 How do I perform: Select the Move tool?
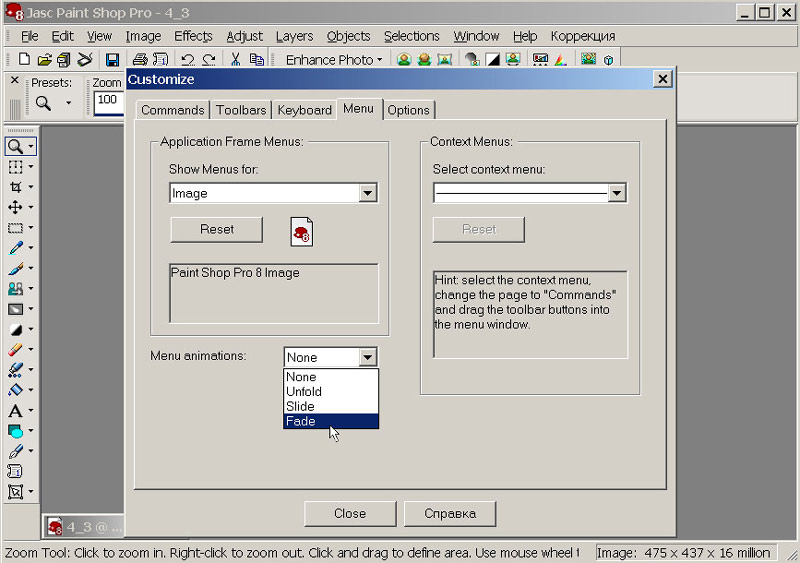15,207
